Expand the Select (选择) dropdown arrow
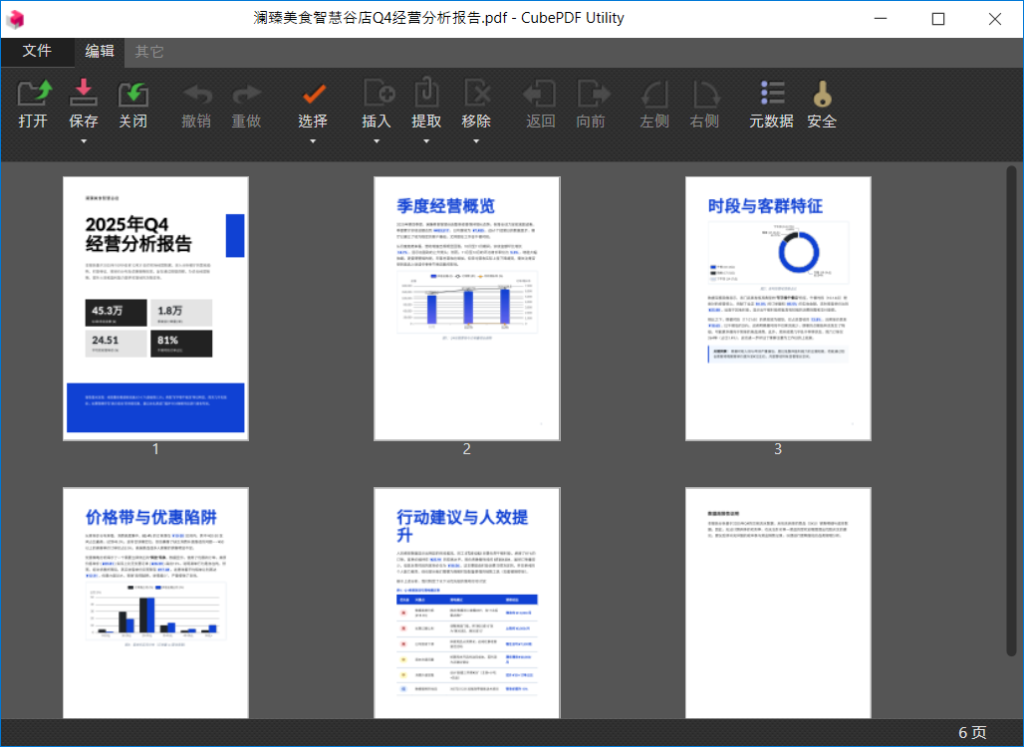1024x747 pixels. [x=313, y=141]
